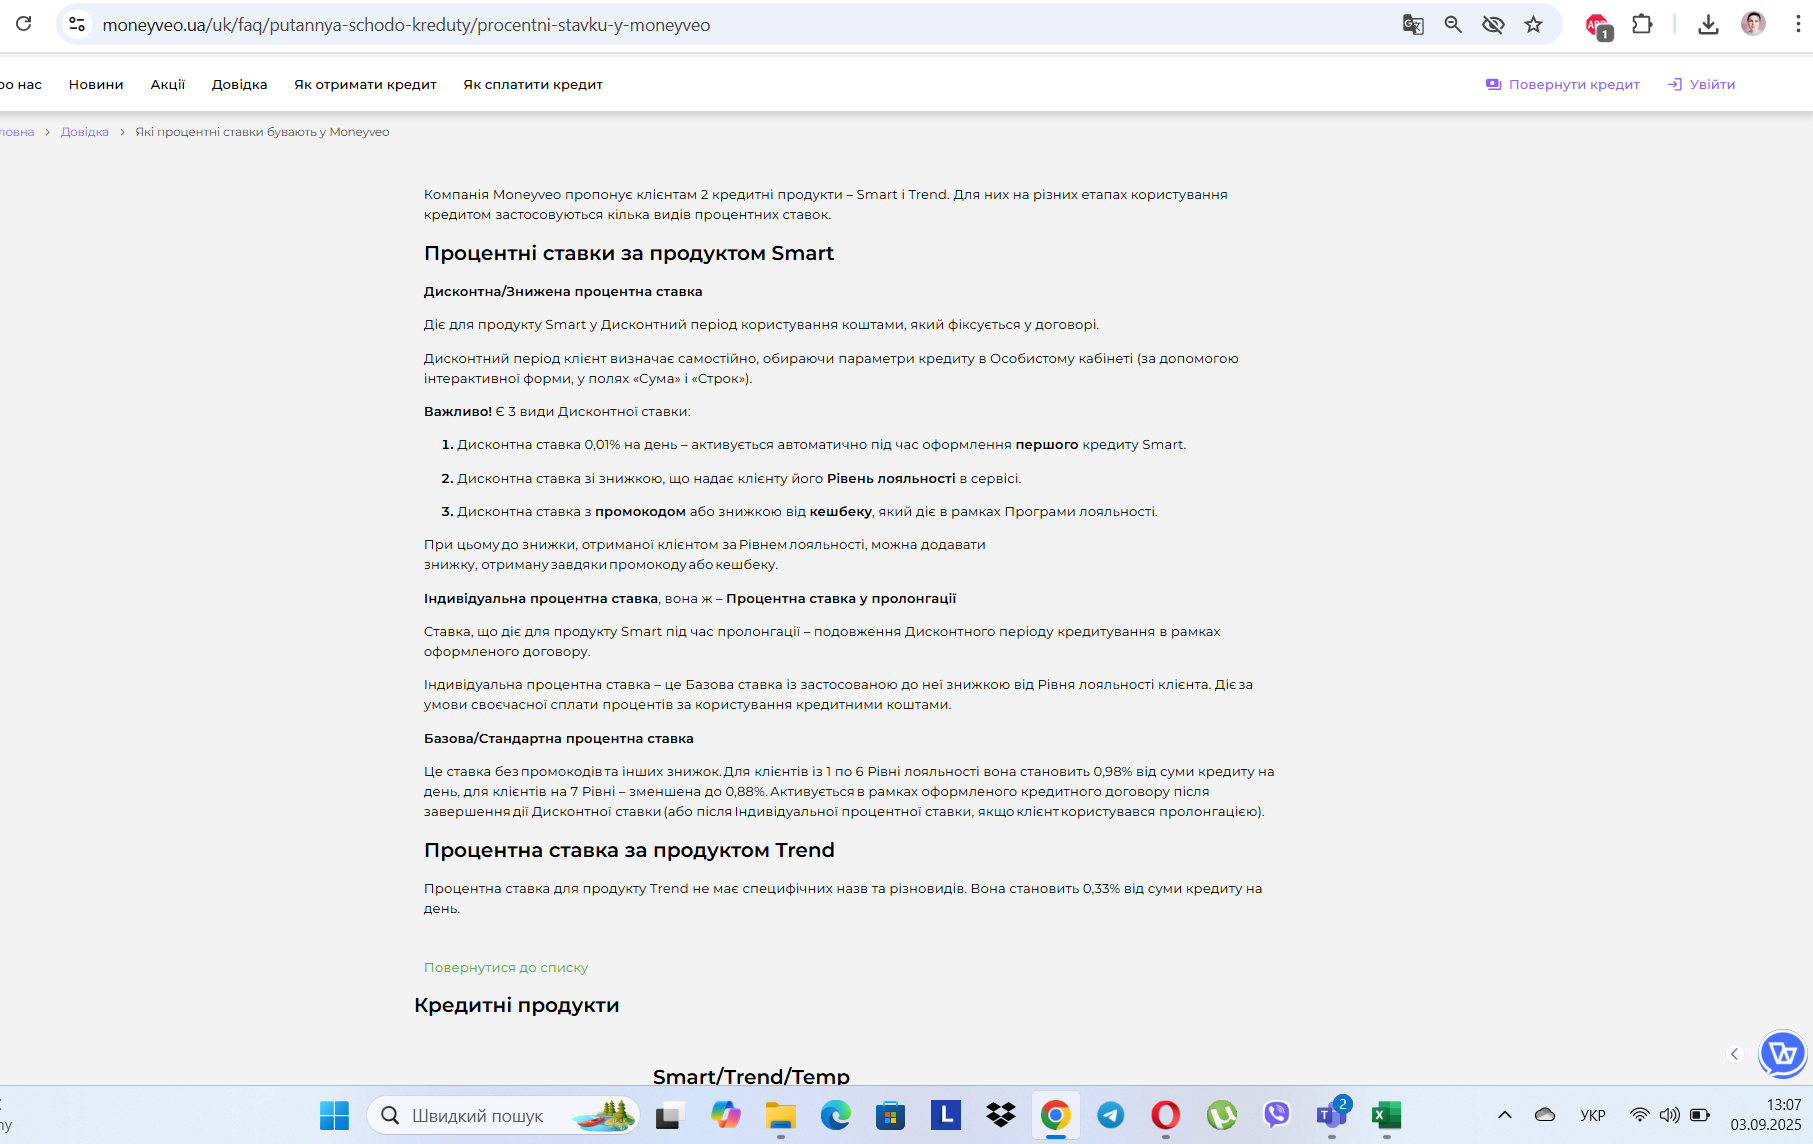Open Chrome three-dot menu
1813x1144 pixels.
(1797, 24)
